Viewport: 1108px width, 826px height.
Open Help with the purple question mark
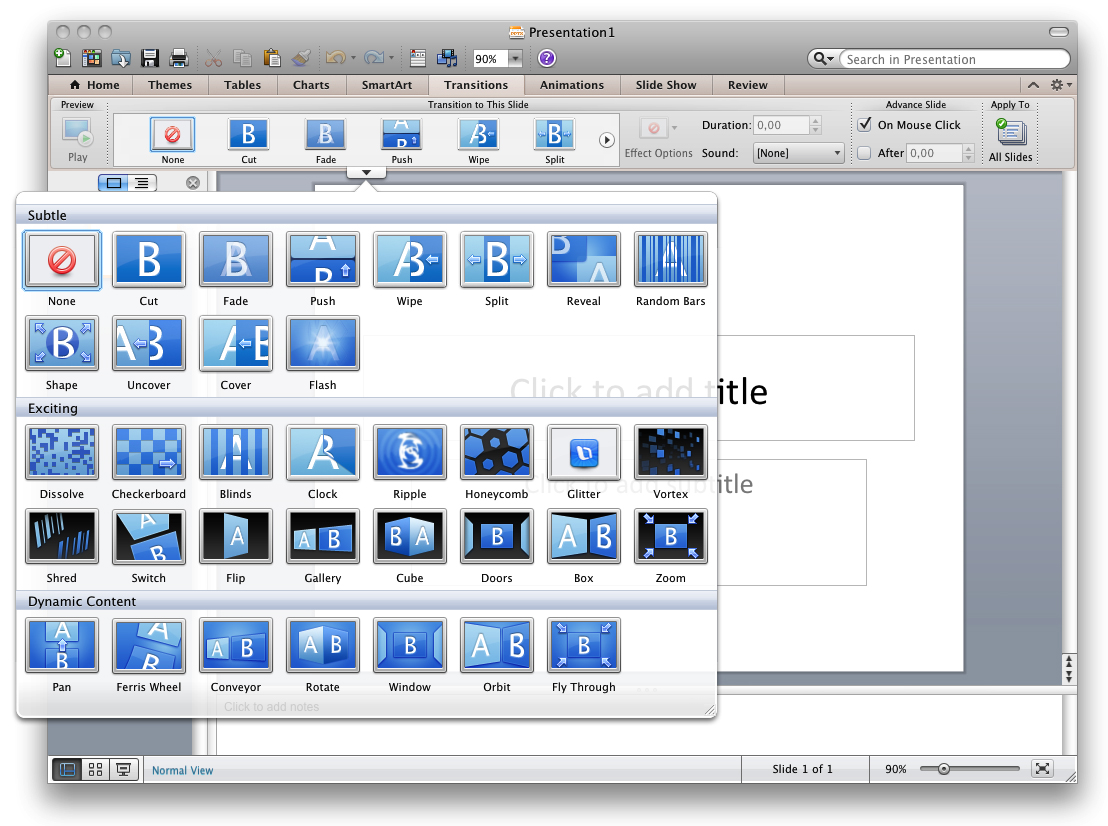click(x=546, y=58)
